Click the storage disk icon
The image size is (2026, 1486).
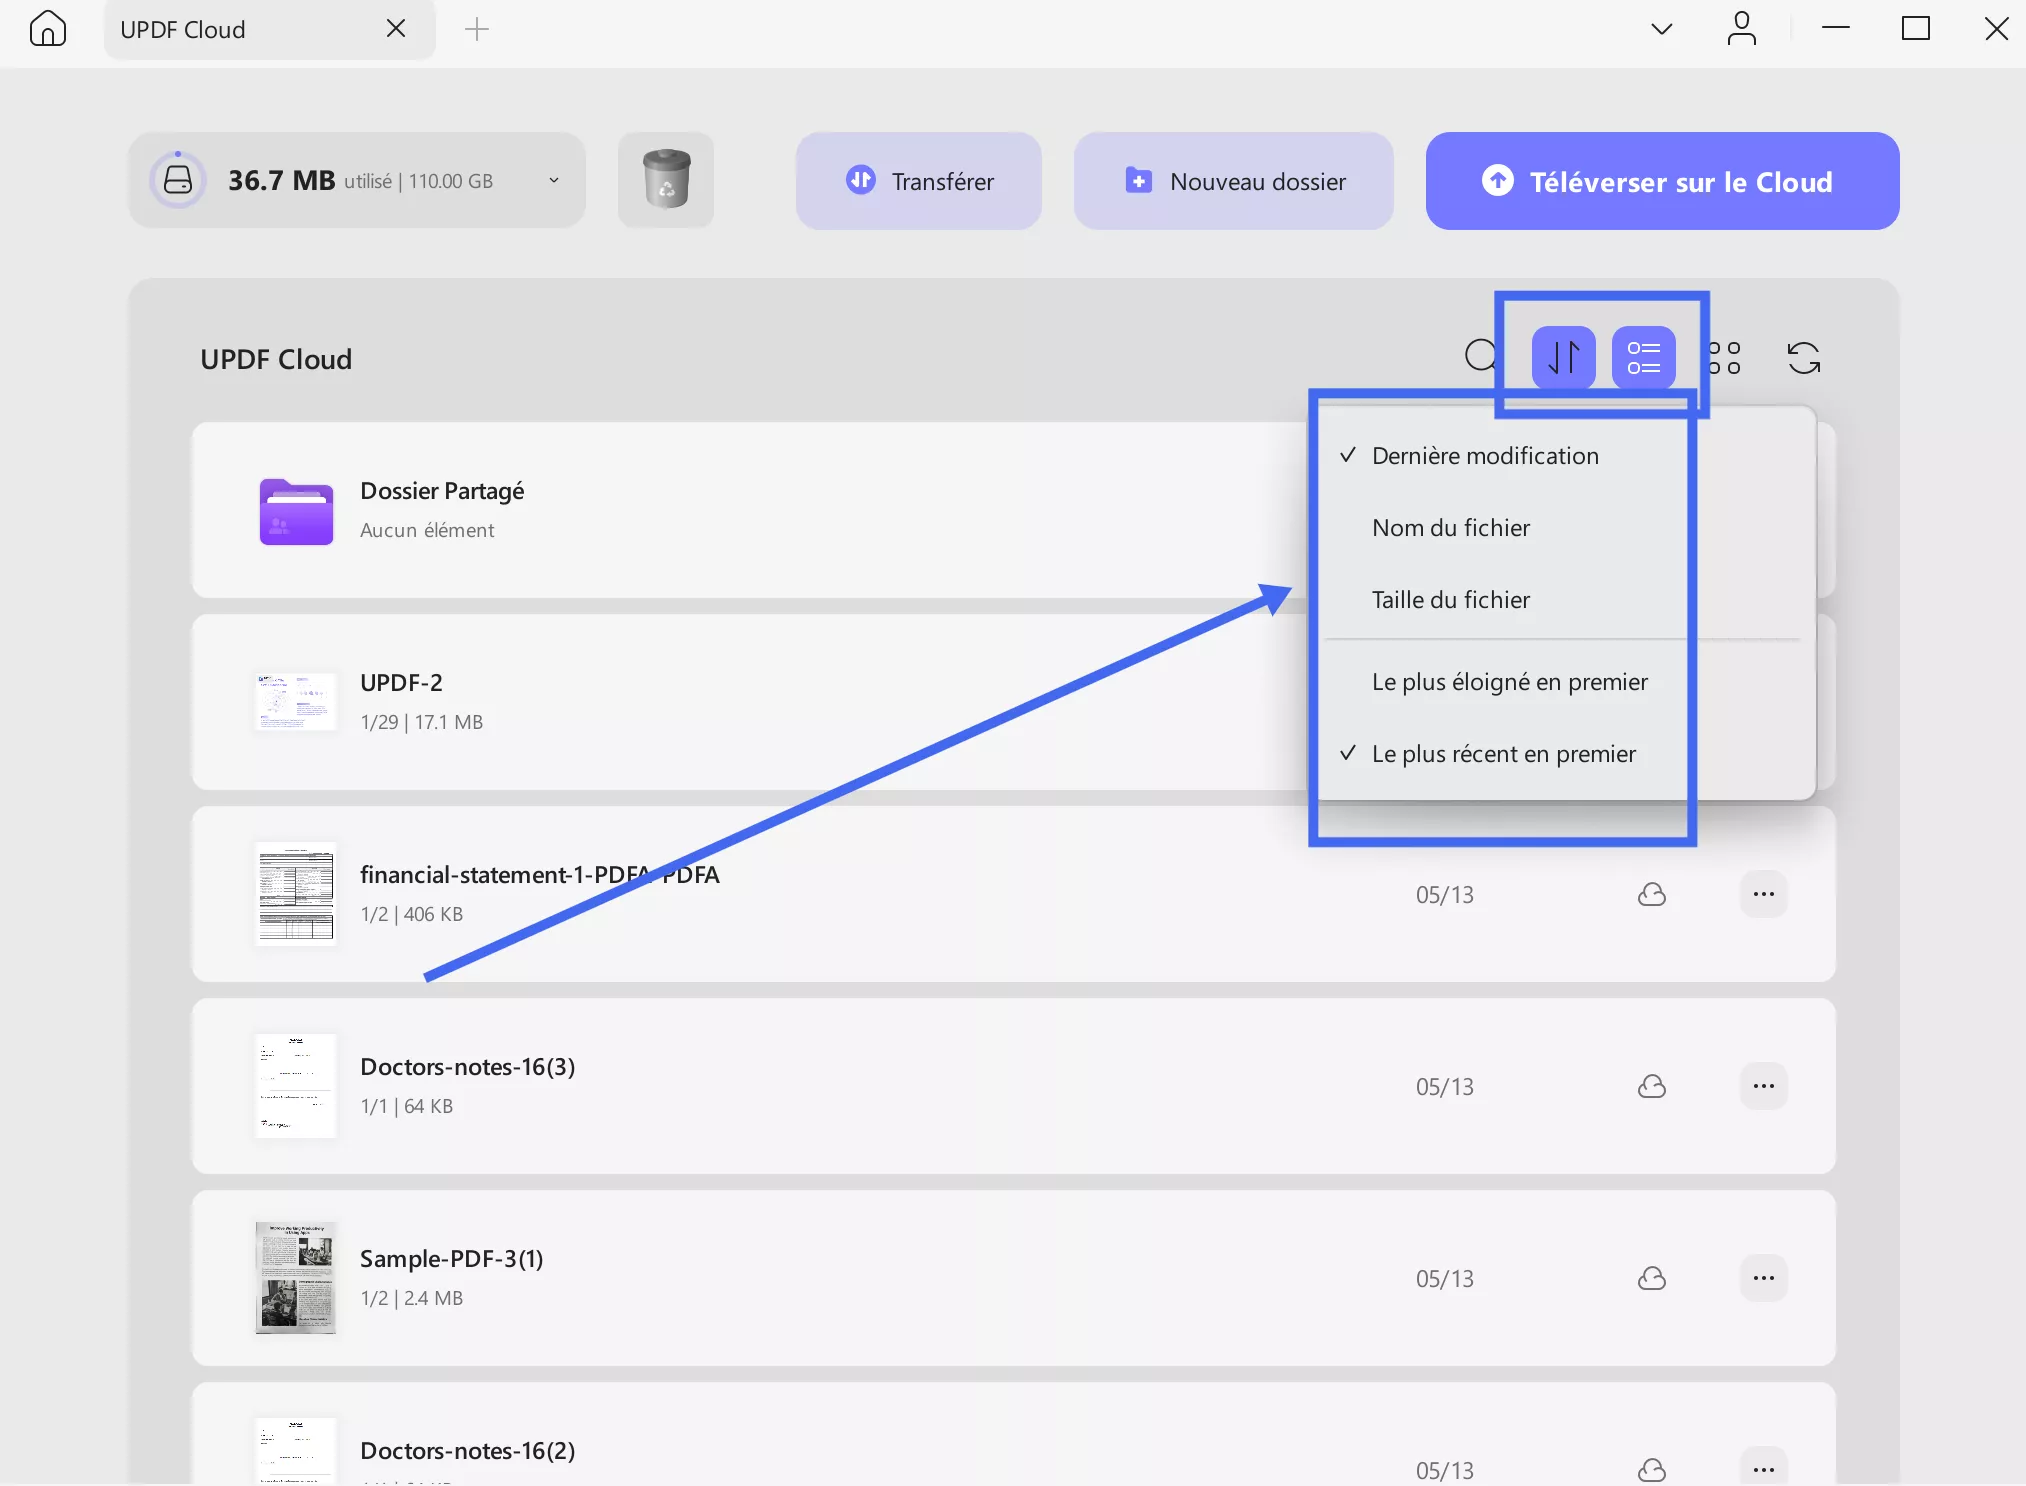tap(178, 180)
